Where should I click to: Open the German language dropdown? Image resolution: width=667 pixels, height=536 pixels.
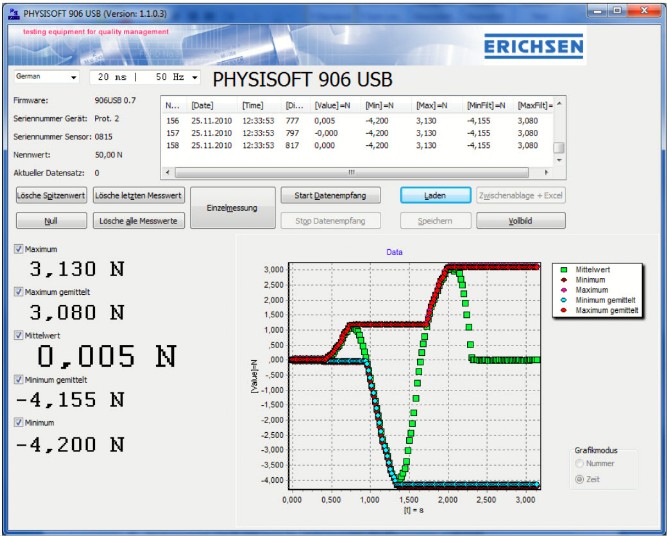[46, 77]
